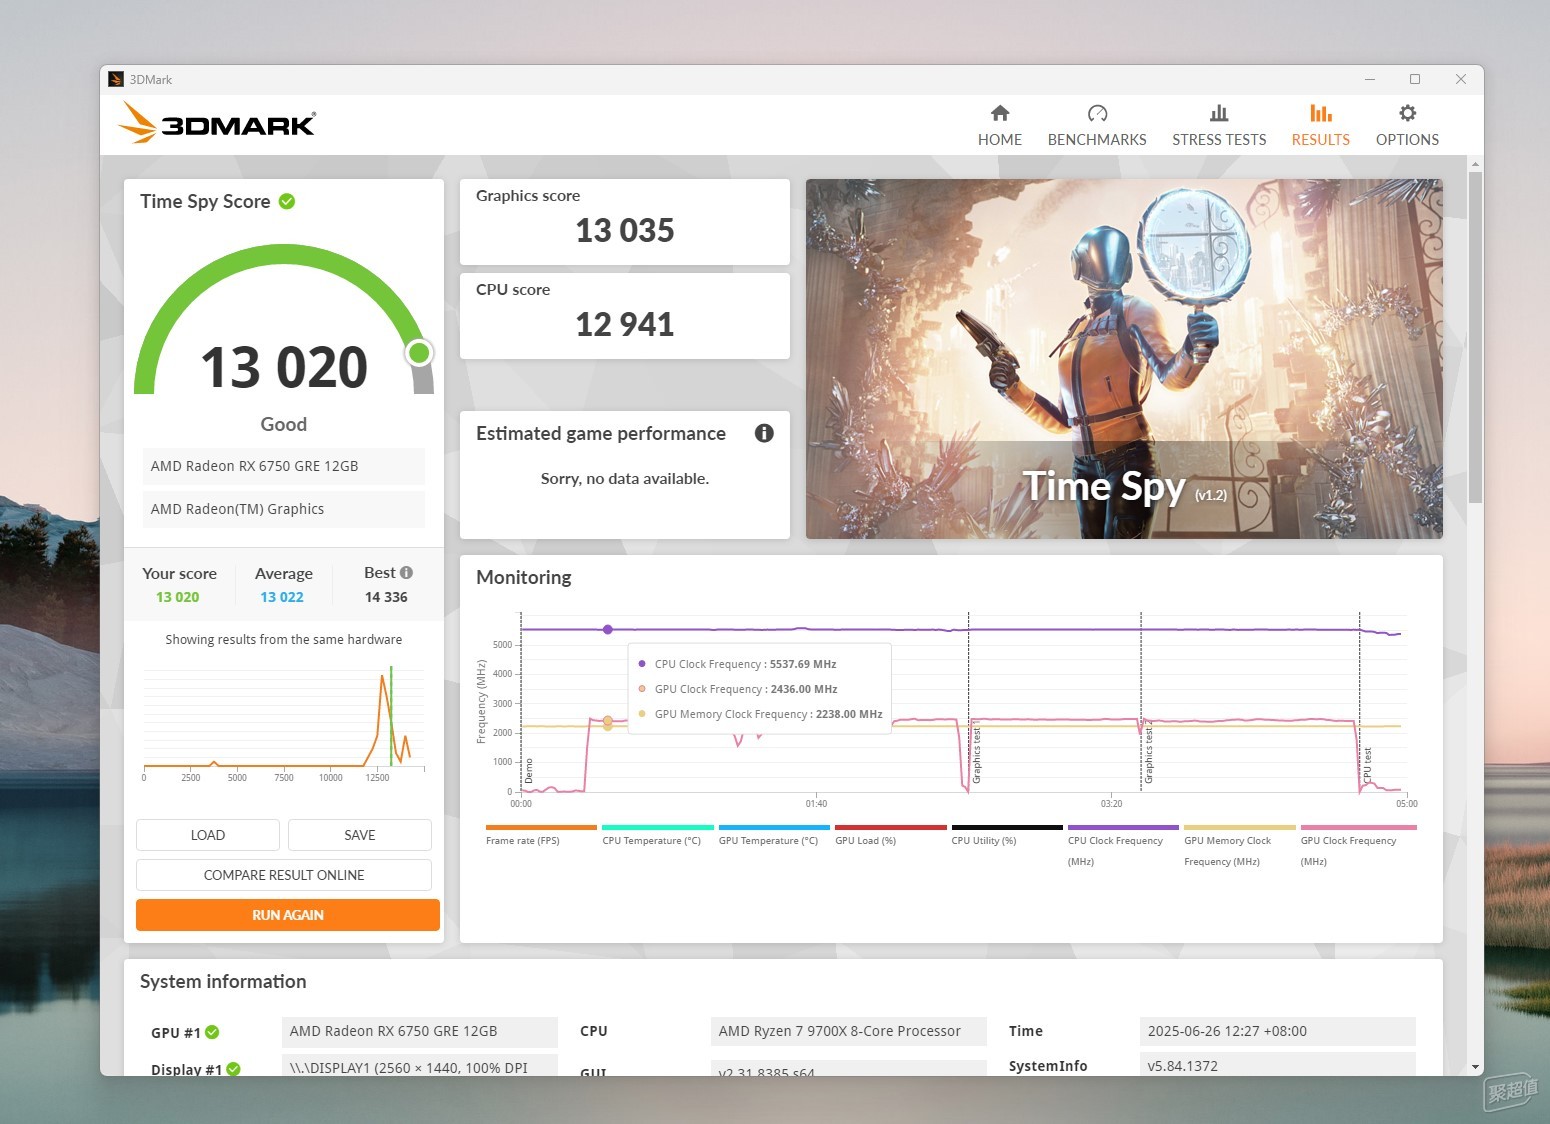Toggle GPU Load (%) chart legend
Screen dimensions: 1550x1124
pyautogui.click(x=890, y=835)
